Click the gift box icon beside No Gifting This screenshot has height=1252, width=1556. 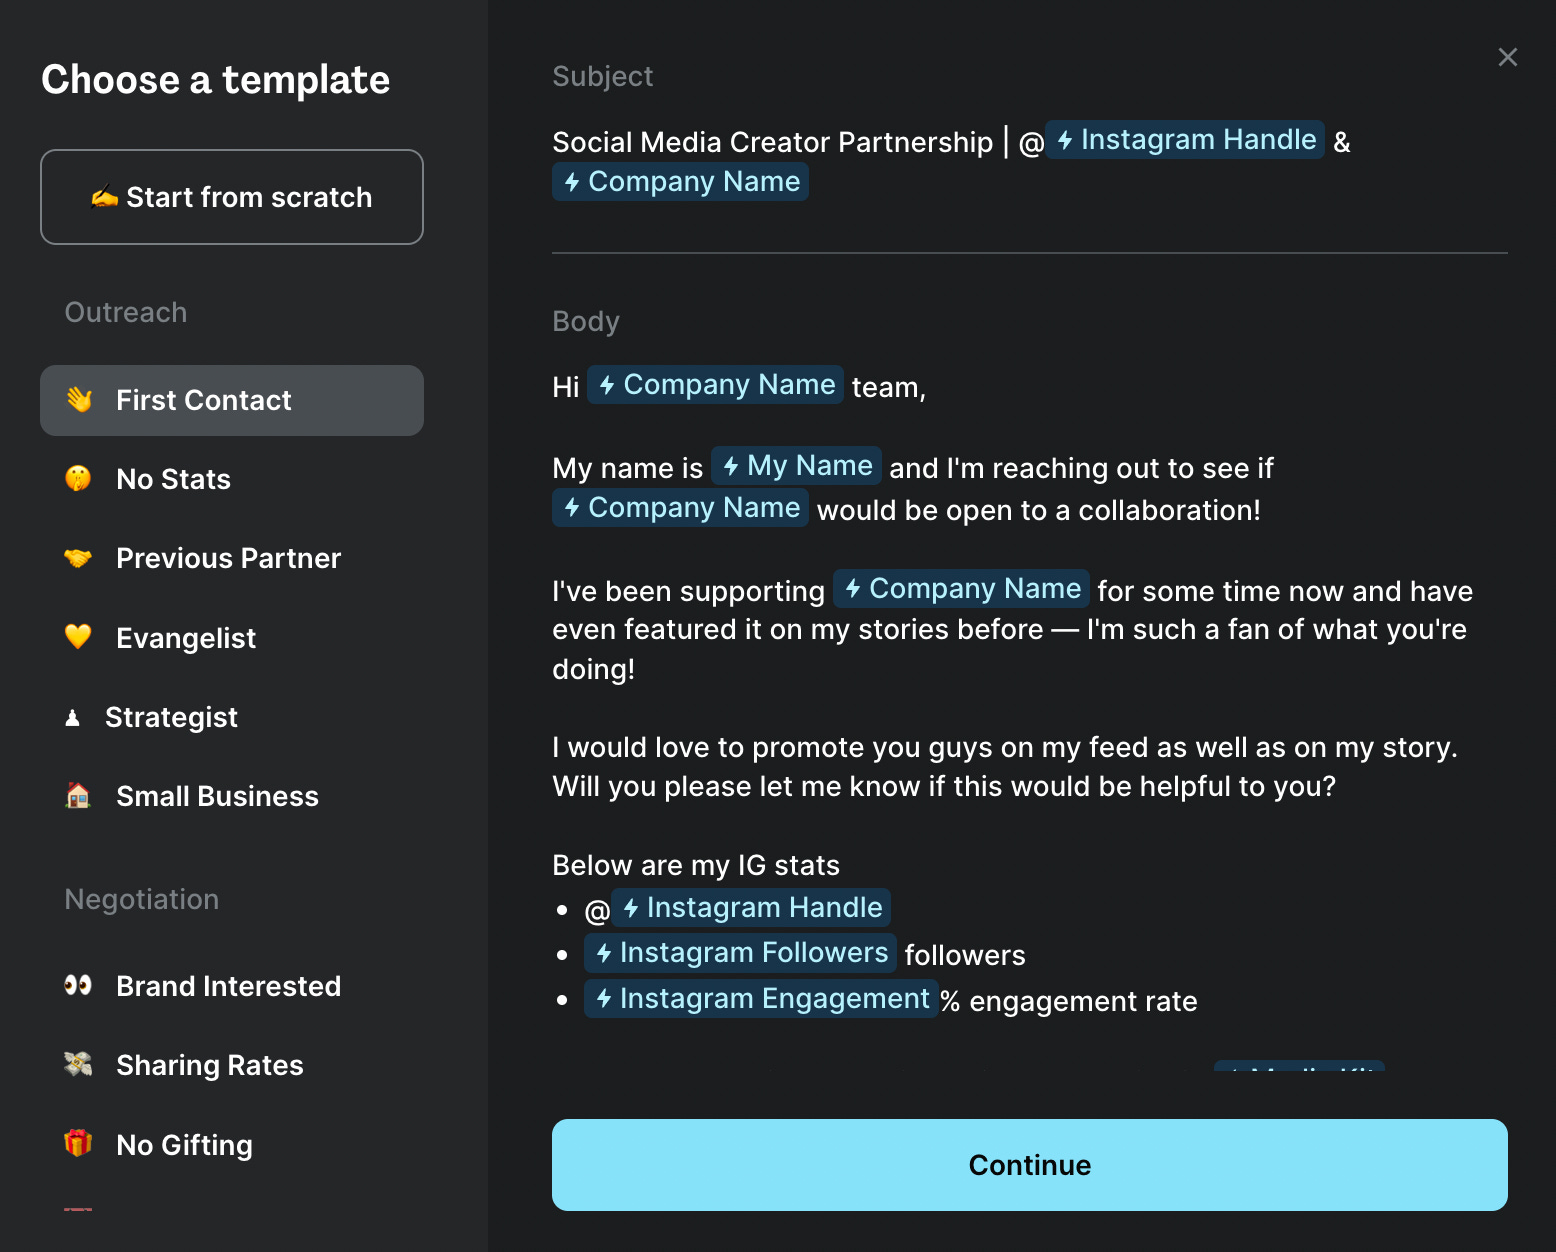[78, 1143]
